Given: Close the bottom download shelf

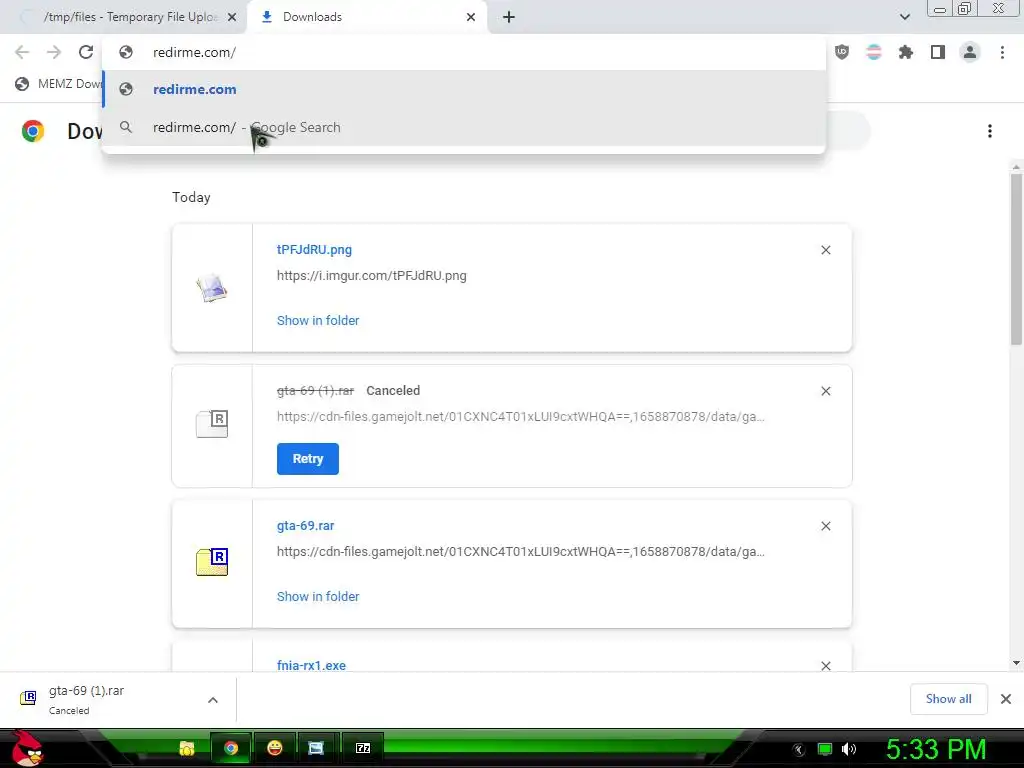Looking at the screenshot, I should point(1006,699).
